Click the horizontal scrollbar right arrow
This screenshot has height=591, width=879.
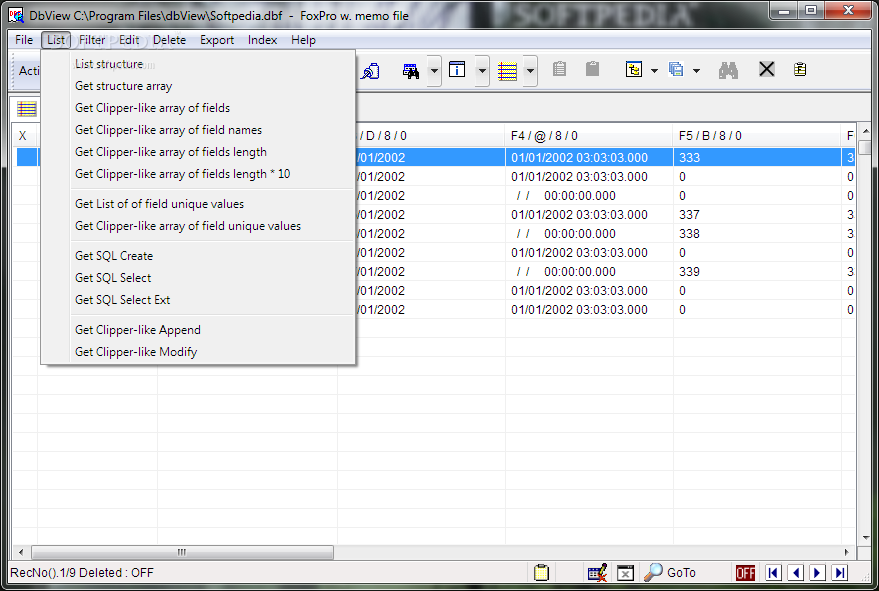[846, 552]
